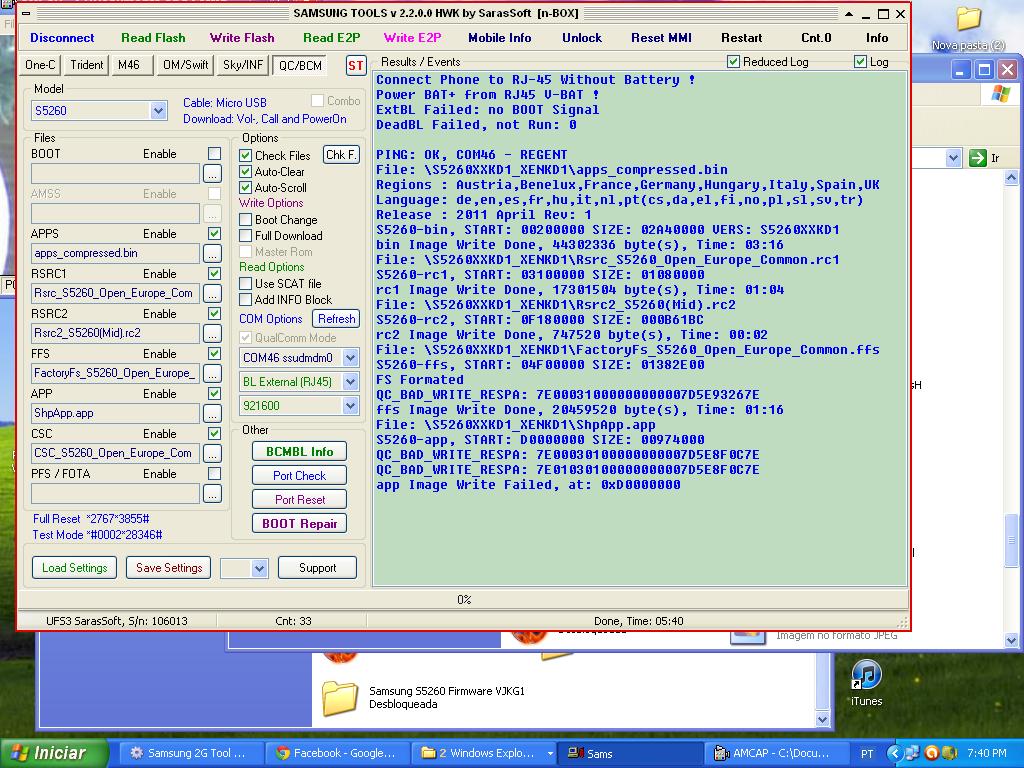
Task: Open the dropdown beside Save Settings
Action: (259, 568)
